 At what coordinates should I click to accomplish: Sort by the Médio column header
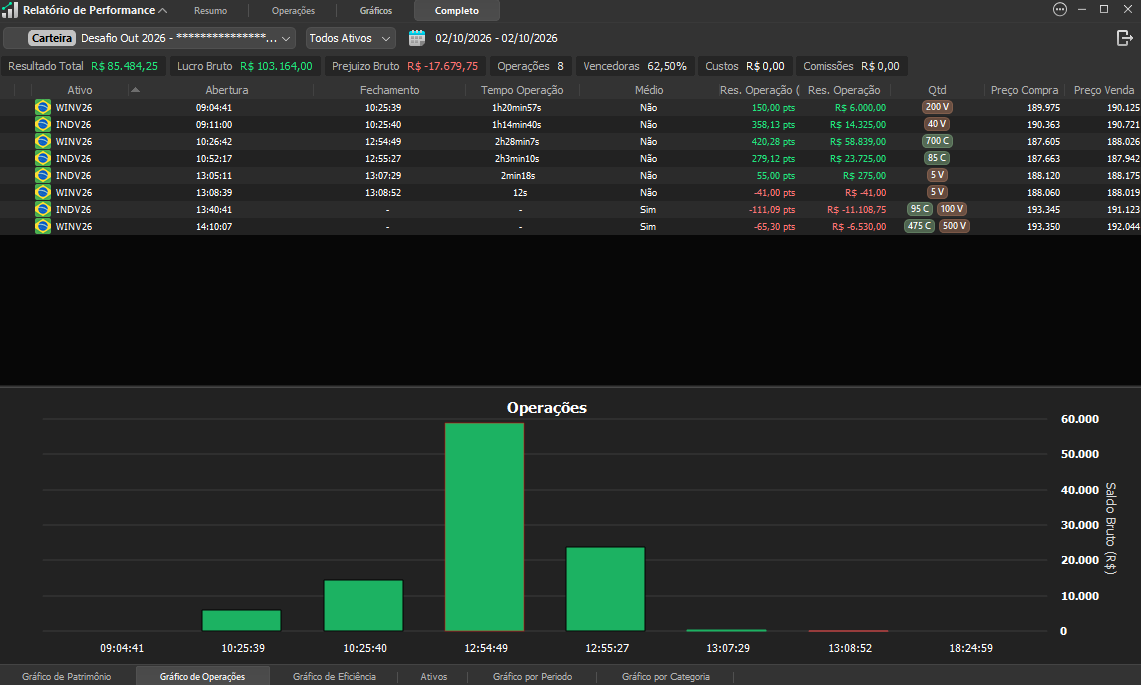pos(648,90)
